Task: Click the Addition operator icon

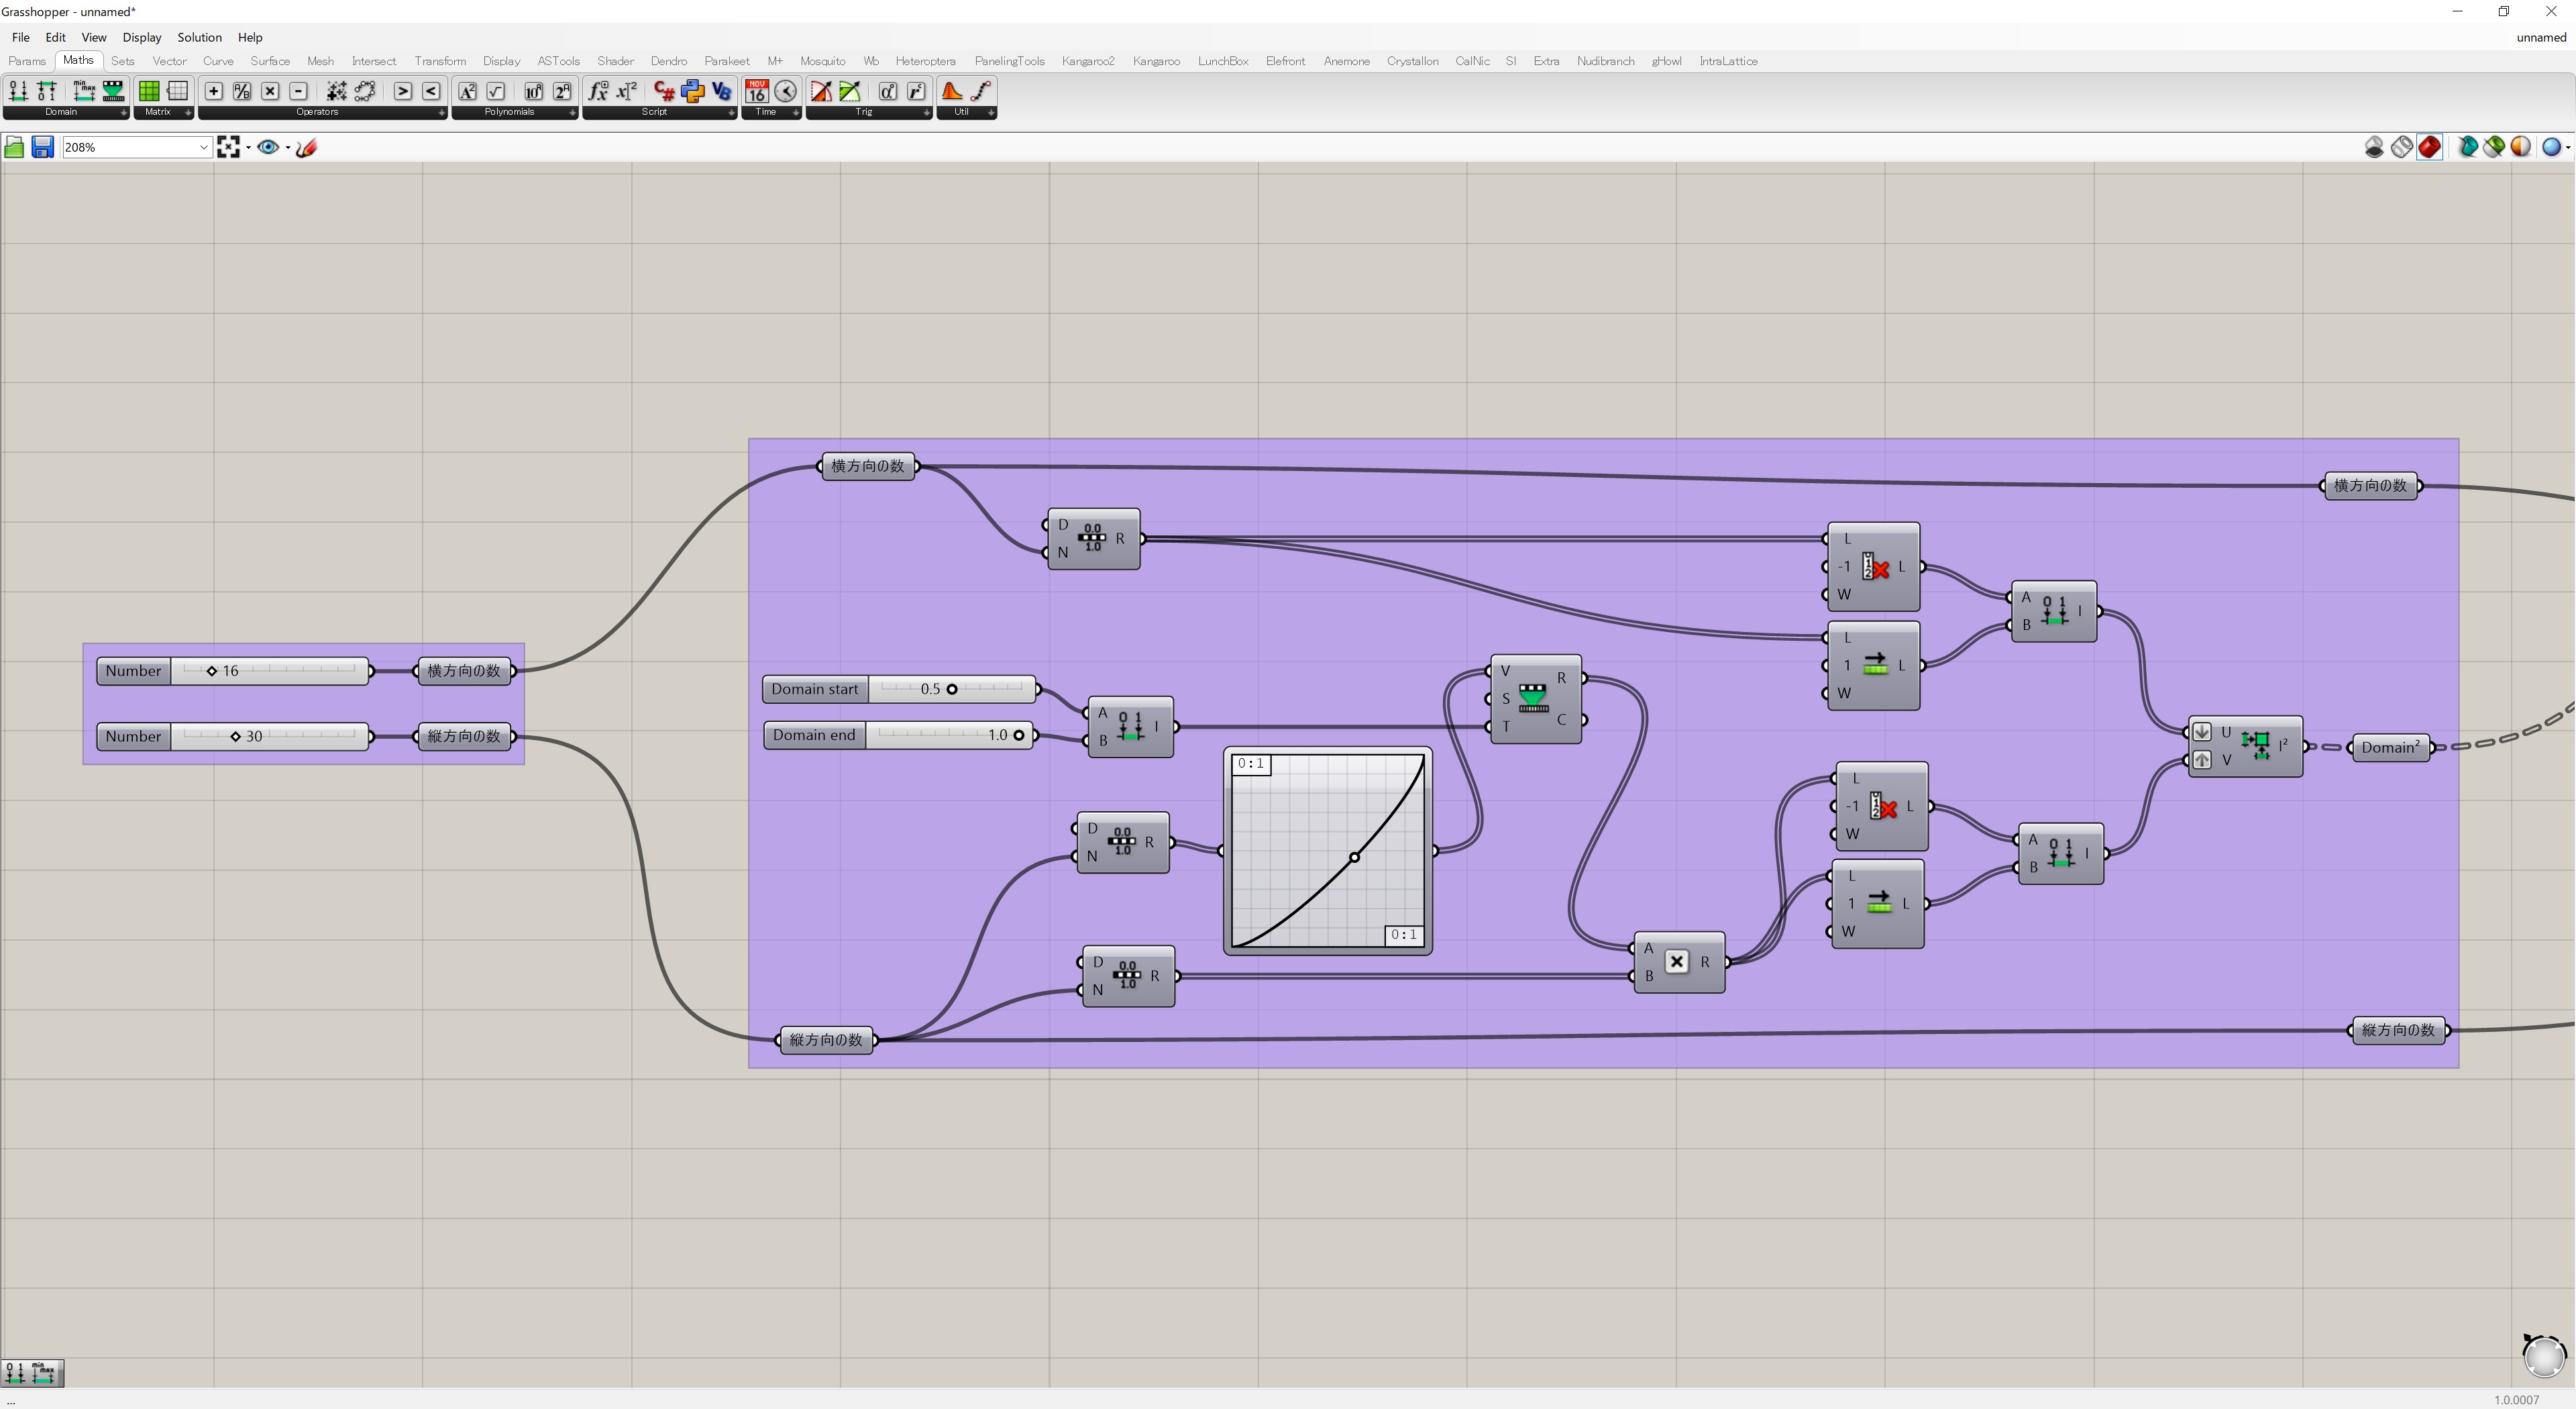Action: point(213,92)
